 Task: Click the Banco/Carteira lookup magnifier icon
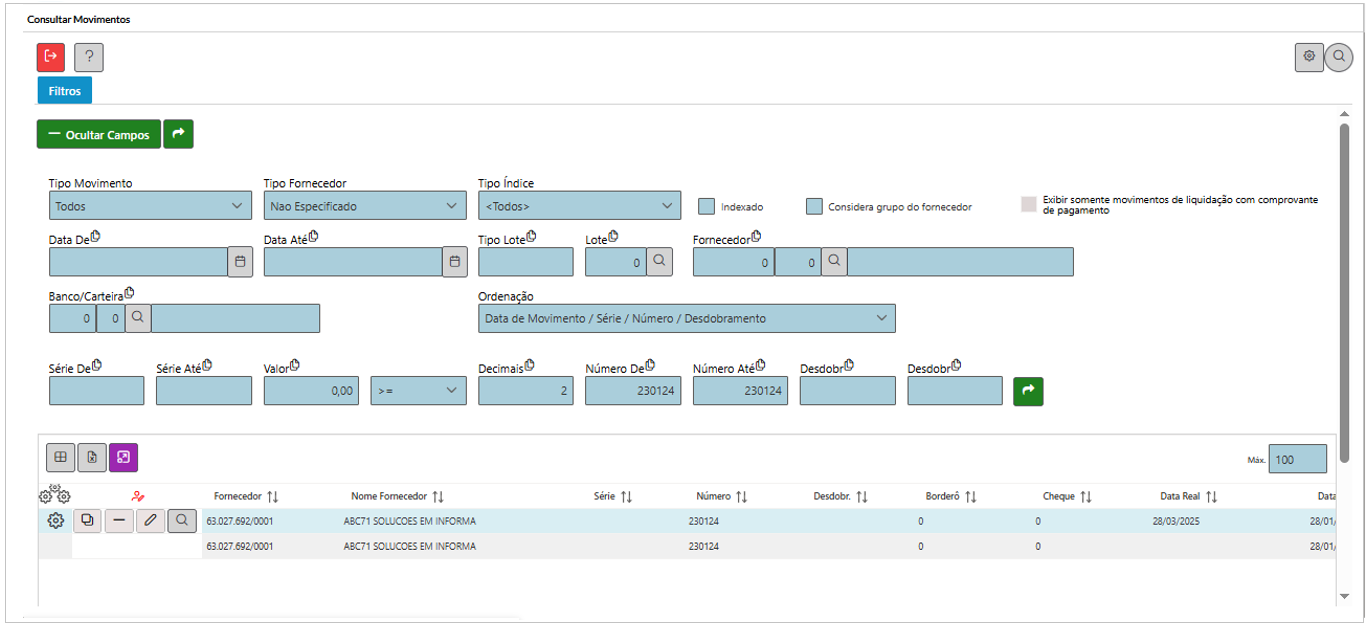[138, 318]
